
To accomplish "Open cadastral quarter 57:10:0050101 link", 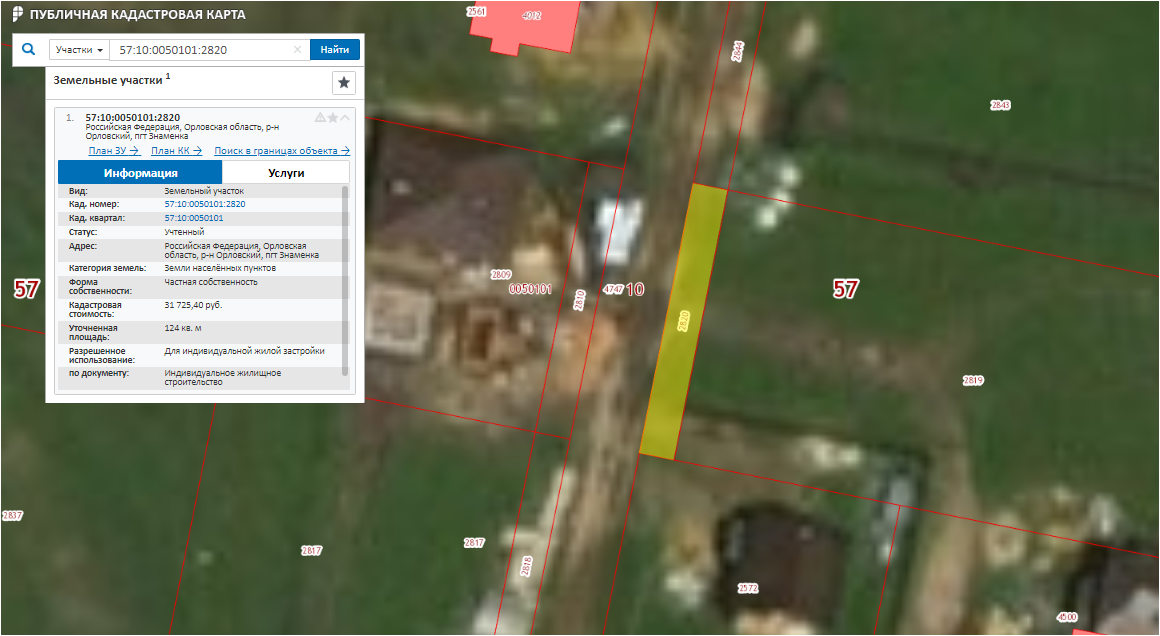I will (x=193, y=218).
